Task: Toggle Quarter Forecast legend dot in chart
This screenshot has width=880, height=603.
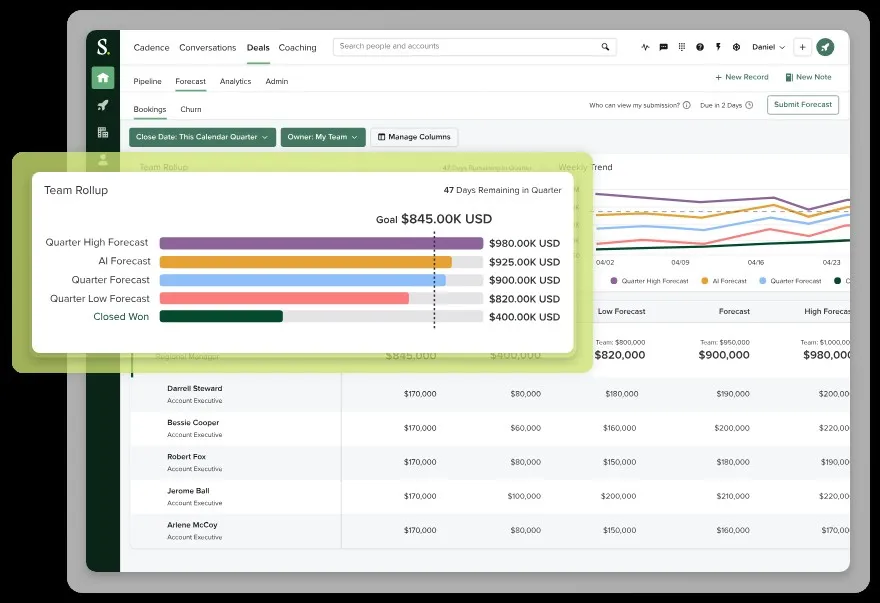Action: 763,281
